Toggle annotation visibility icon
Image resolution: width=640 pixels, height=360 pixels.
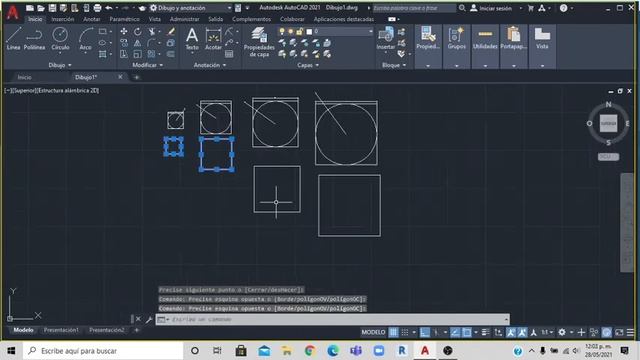(511, 332)
